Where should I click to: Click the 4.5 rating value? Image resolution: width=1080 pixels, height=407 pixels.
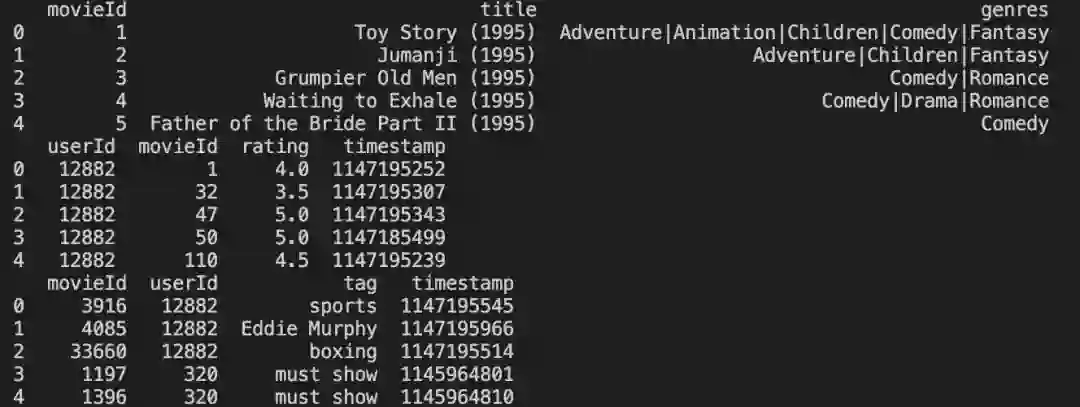[x=292, y=260]
